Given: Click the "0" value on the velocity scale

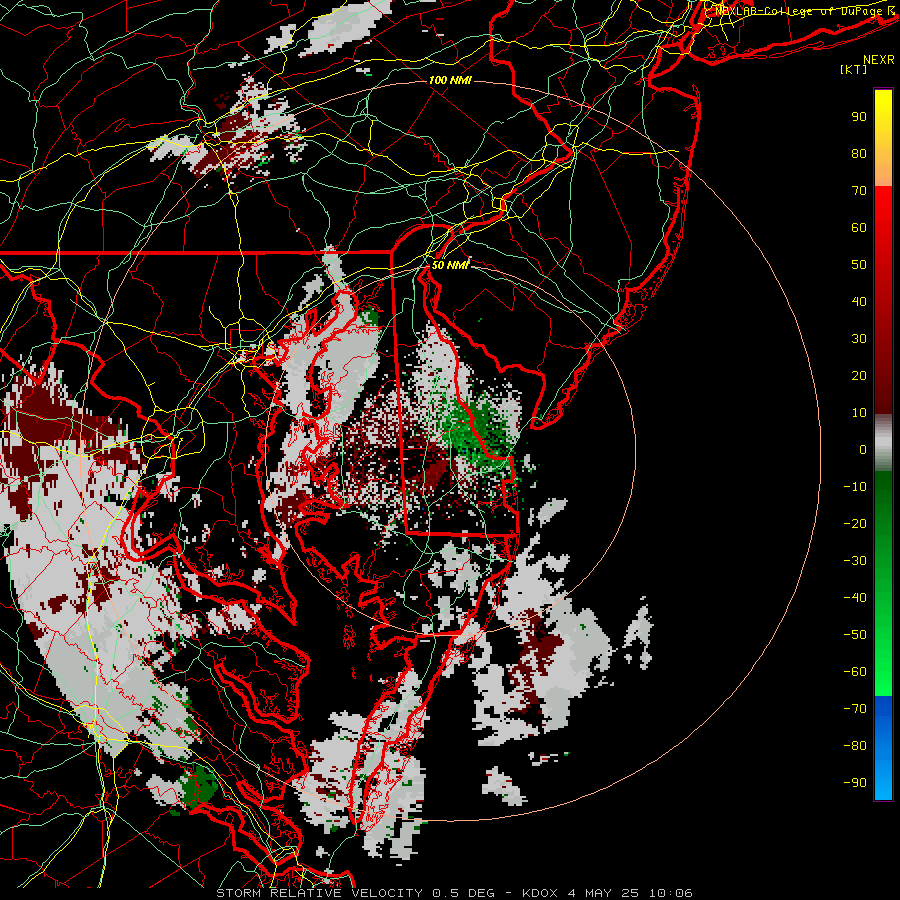Looking at the screenshot, I should (863, 449).
